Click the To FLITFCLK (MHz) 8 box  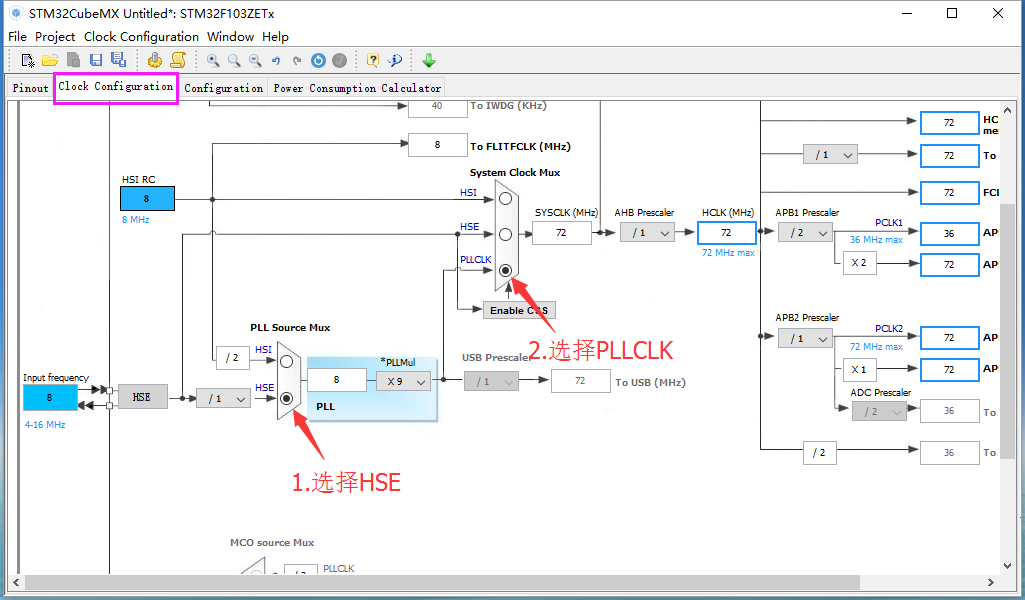pyautogui.click(x=437, y=145)
